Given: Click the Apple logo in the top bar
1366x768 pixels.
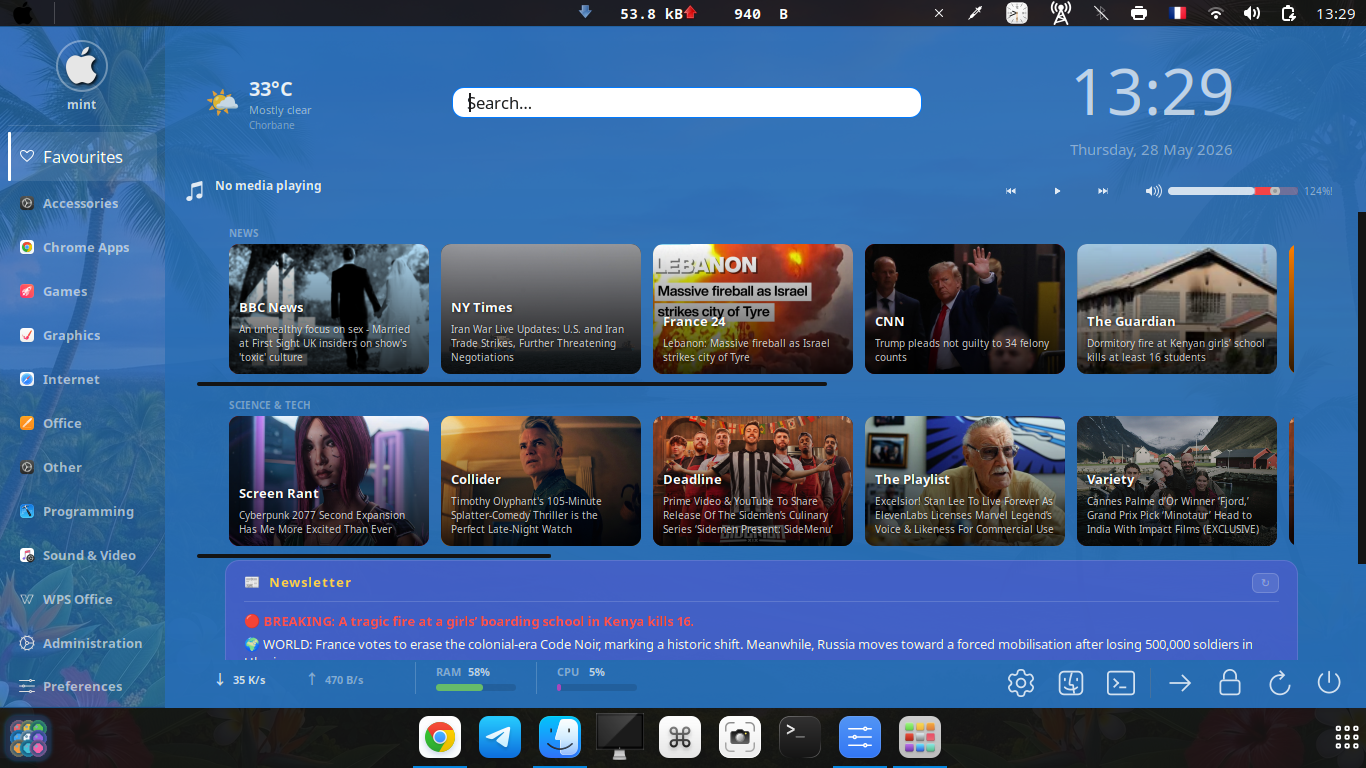Looking at the screenshot, I should point(22,13).
